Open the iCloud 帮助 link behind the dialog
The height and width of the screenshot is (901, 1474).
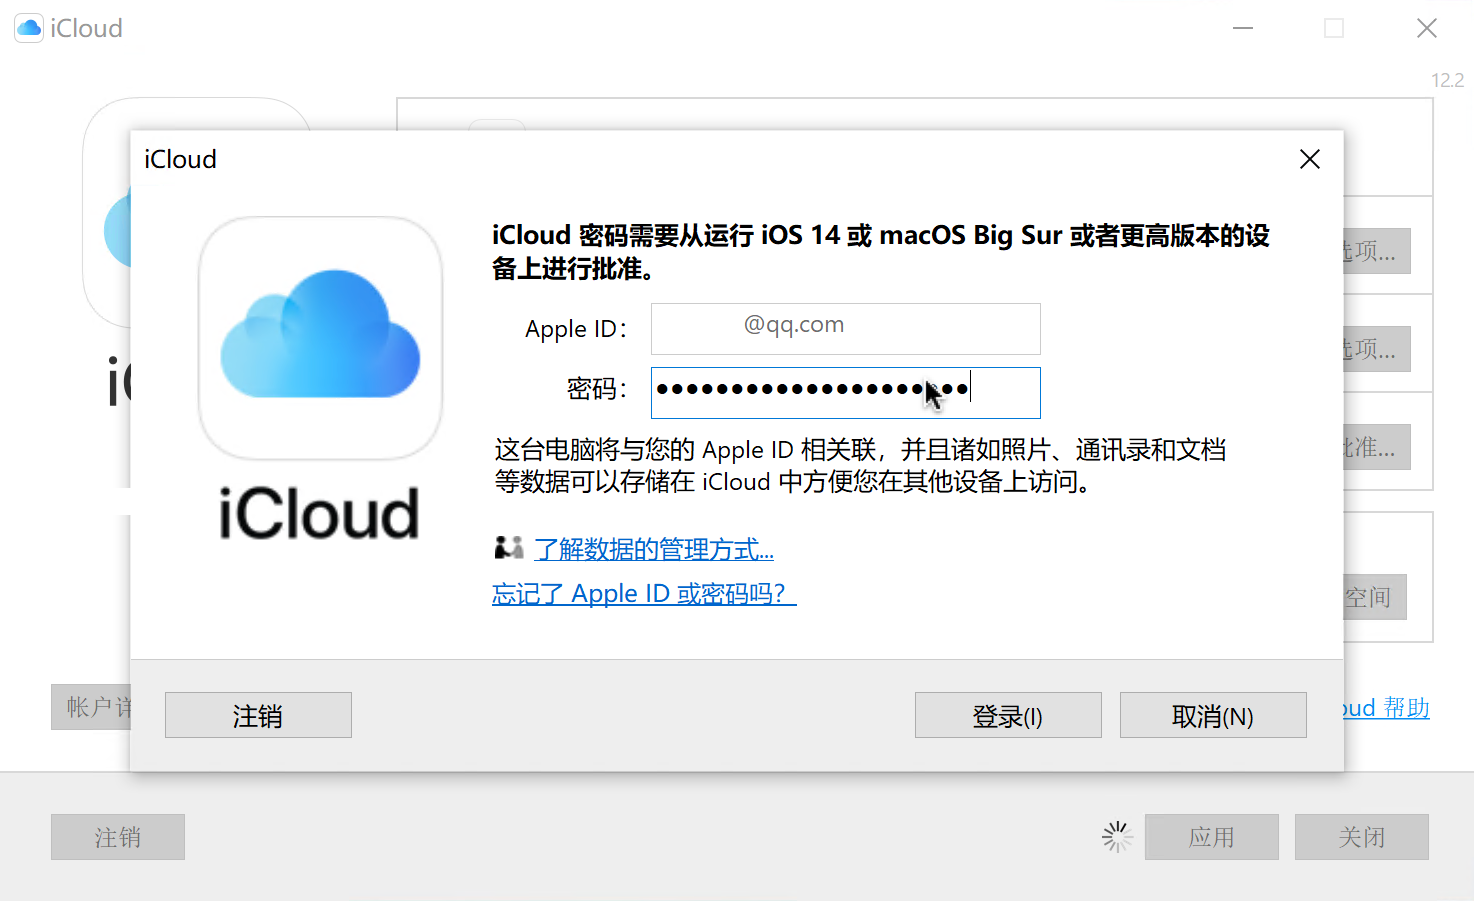point(1387,708)
